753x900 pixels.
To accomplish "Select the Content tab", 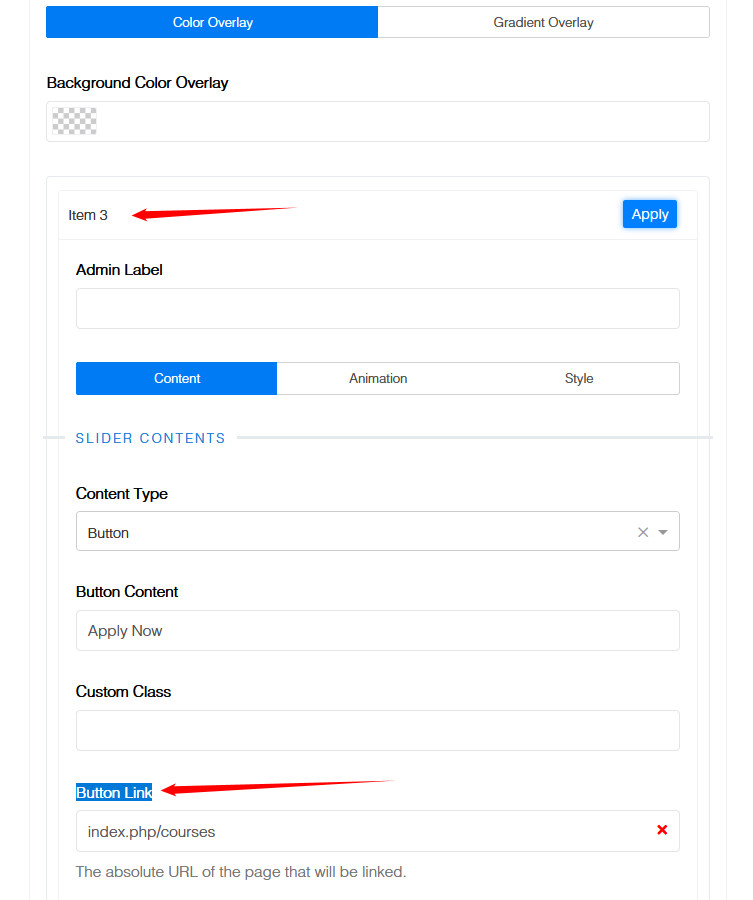I will coord(177,378).
